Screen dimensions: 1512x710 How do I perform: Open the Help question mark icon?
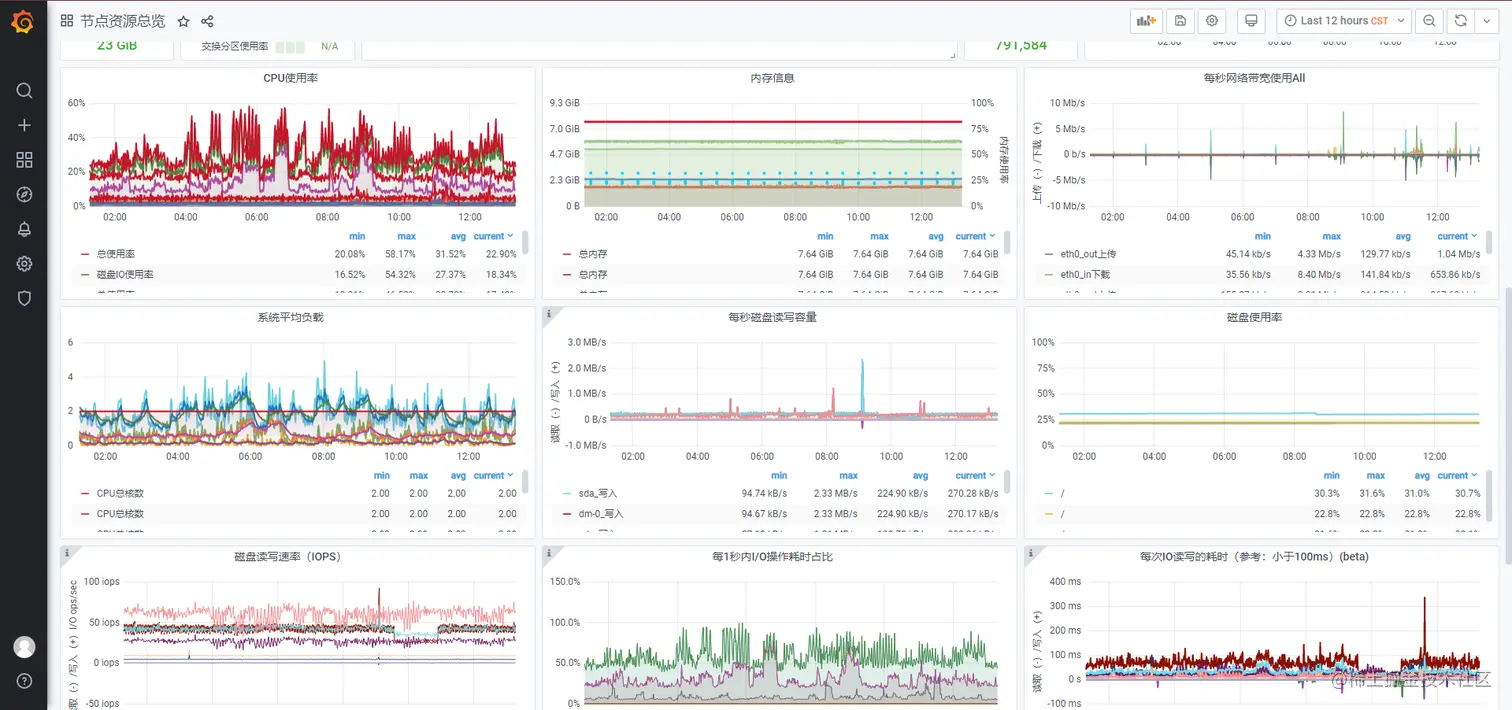pos(24,681)
